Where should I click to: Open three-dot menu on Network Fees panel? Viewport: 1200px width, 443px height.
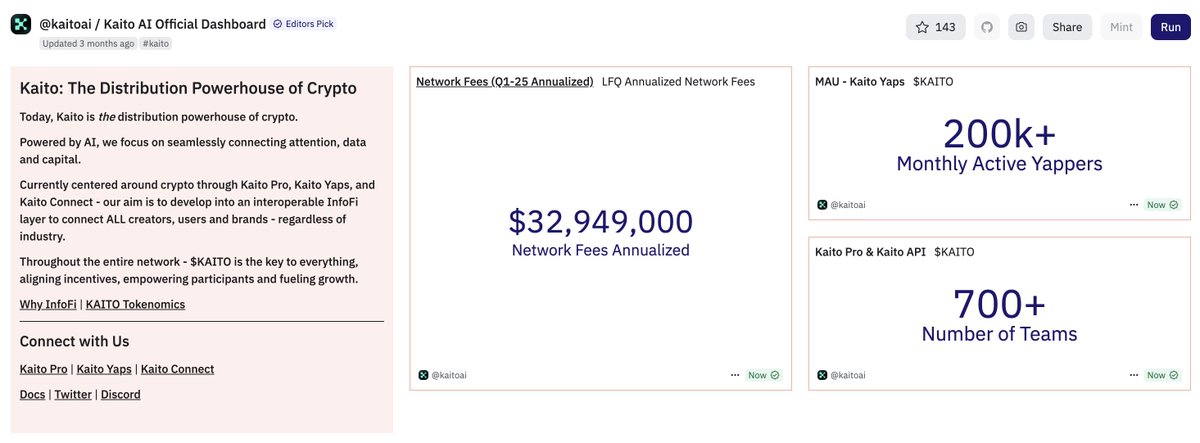click(x=735, y=375)
